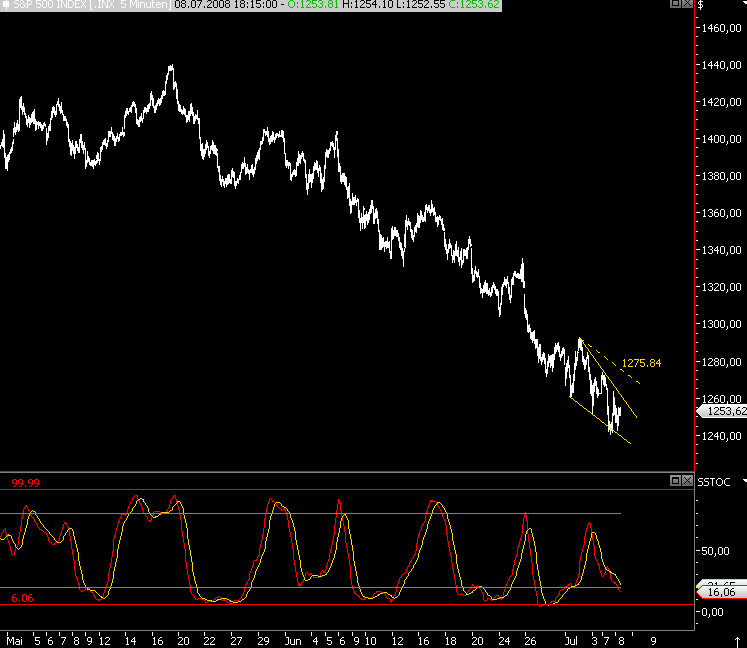Click the 1440,00 price axis label

point(722,65)
